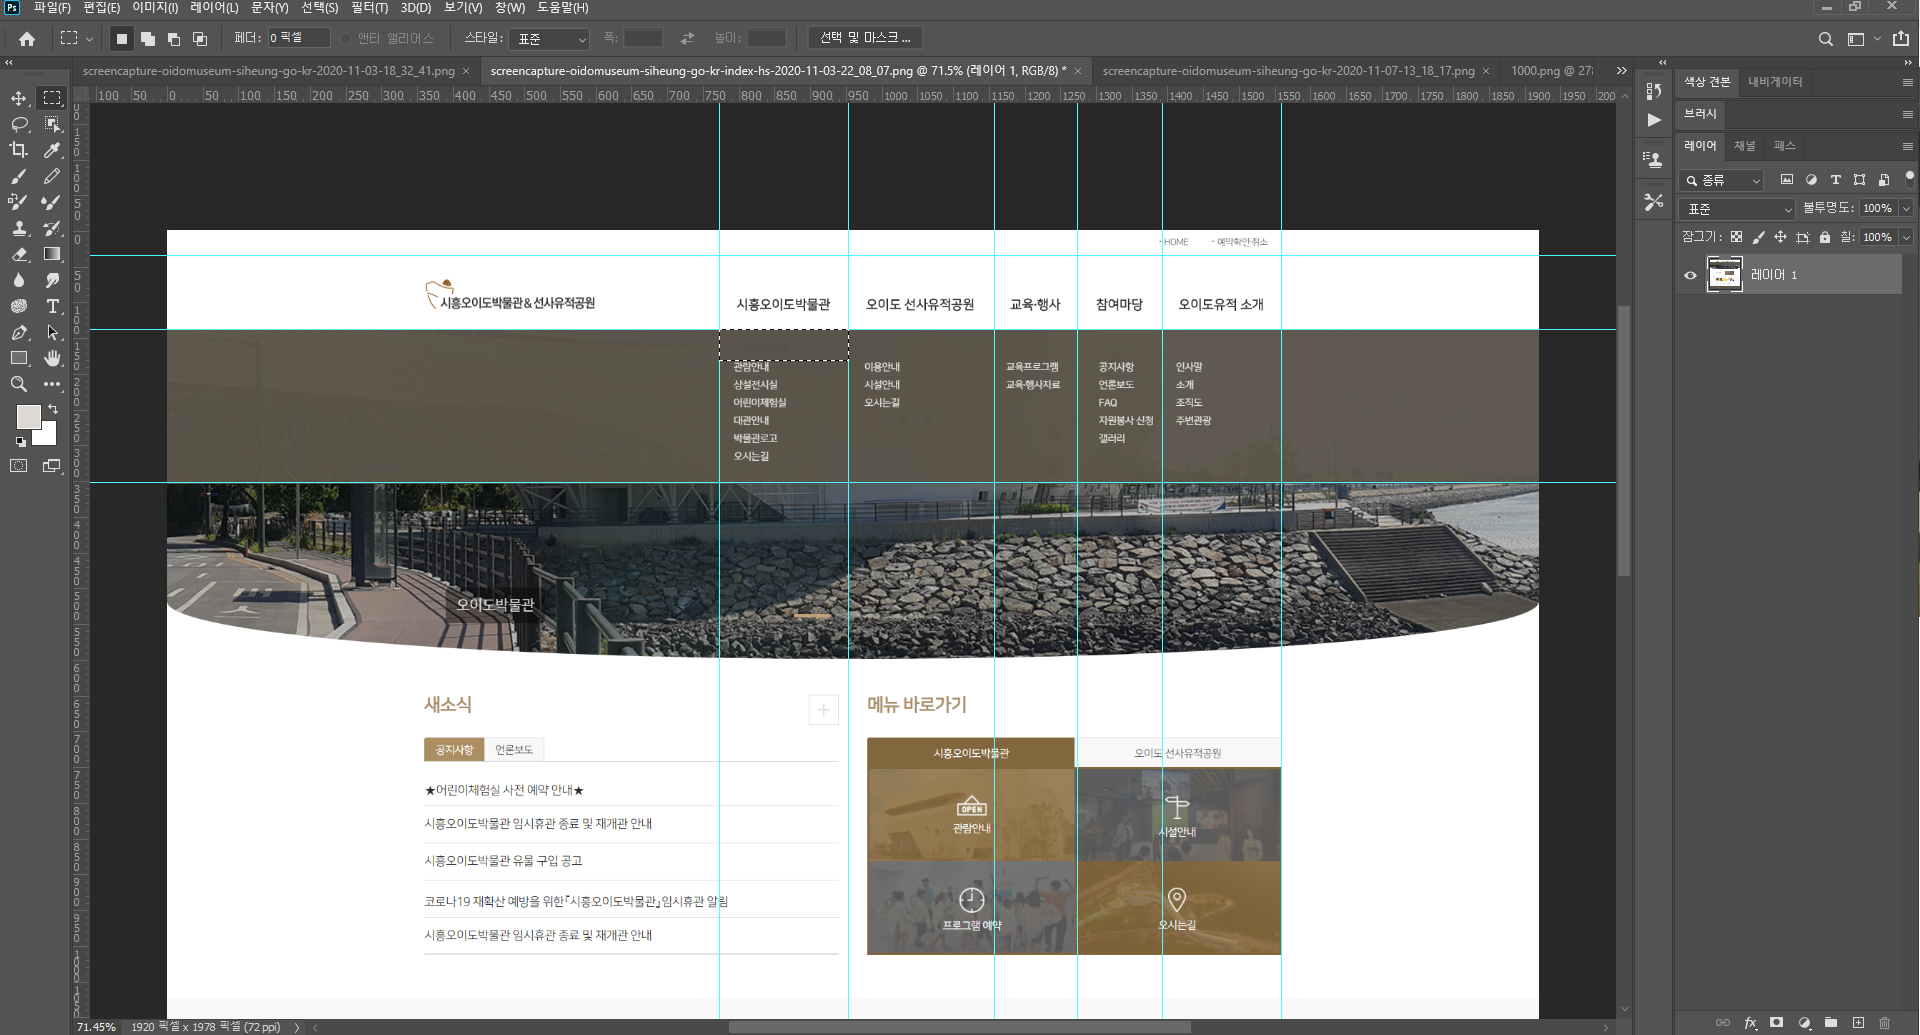Select the Zoom tool
This screenshot has width=1920, height=1035.
19,384
